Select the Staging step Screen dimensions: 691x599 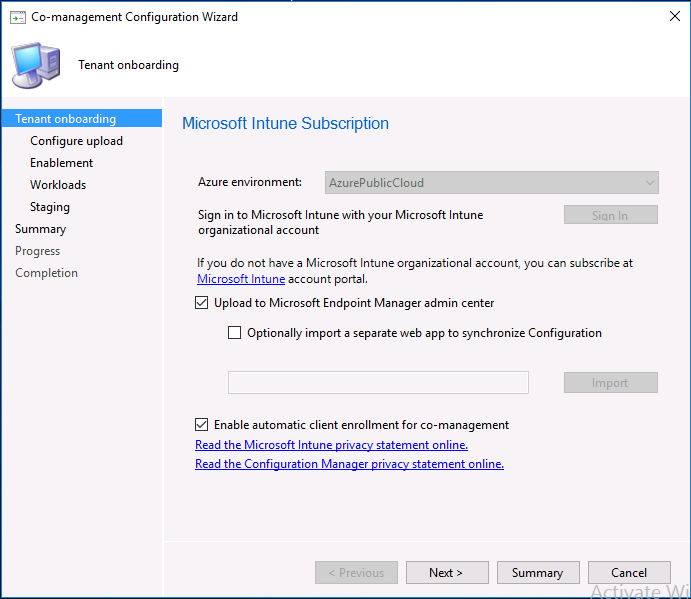(50, 207)
